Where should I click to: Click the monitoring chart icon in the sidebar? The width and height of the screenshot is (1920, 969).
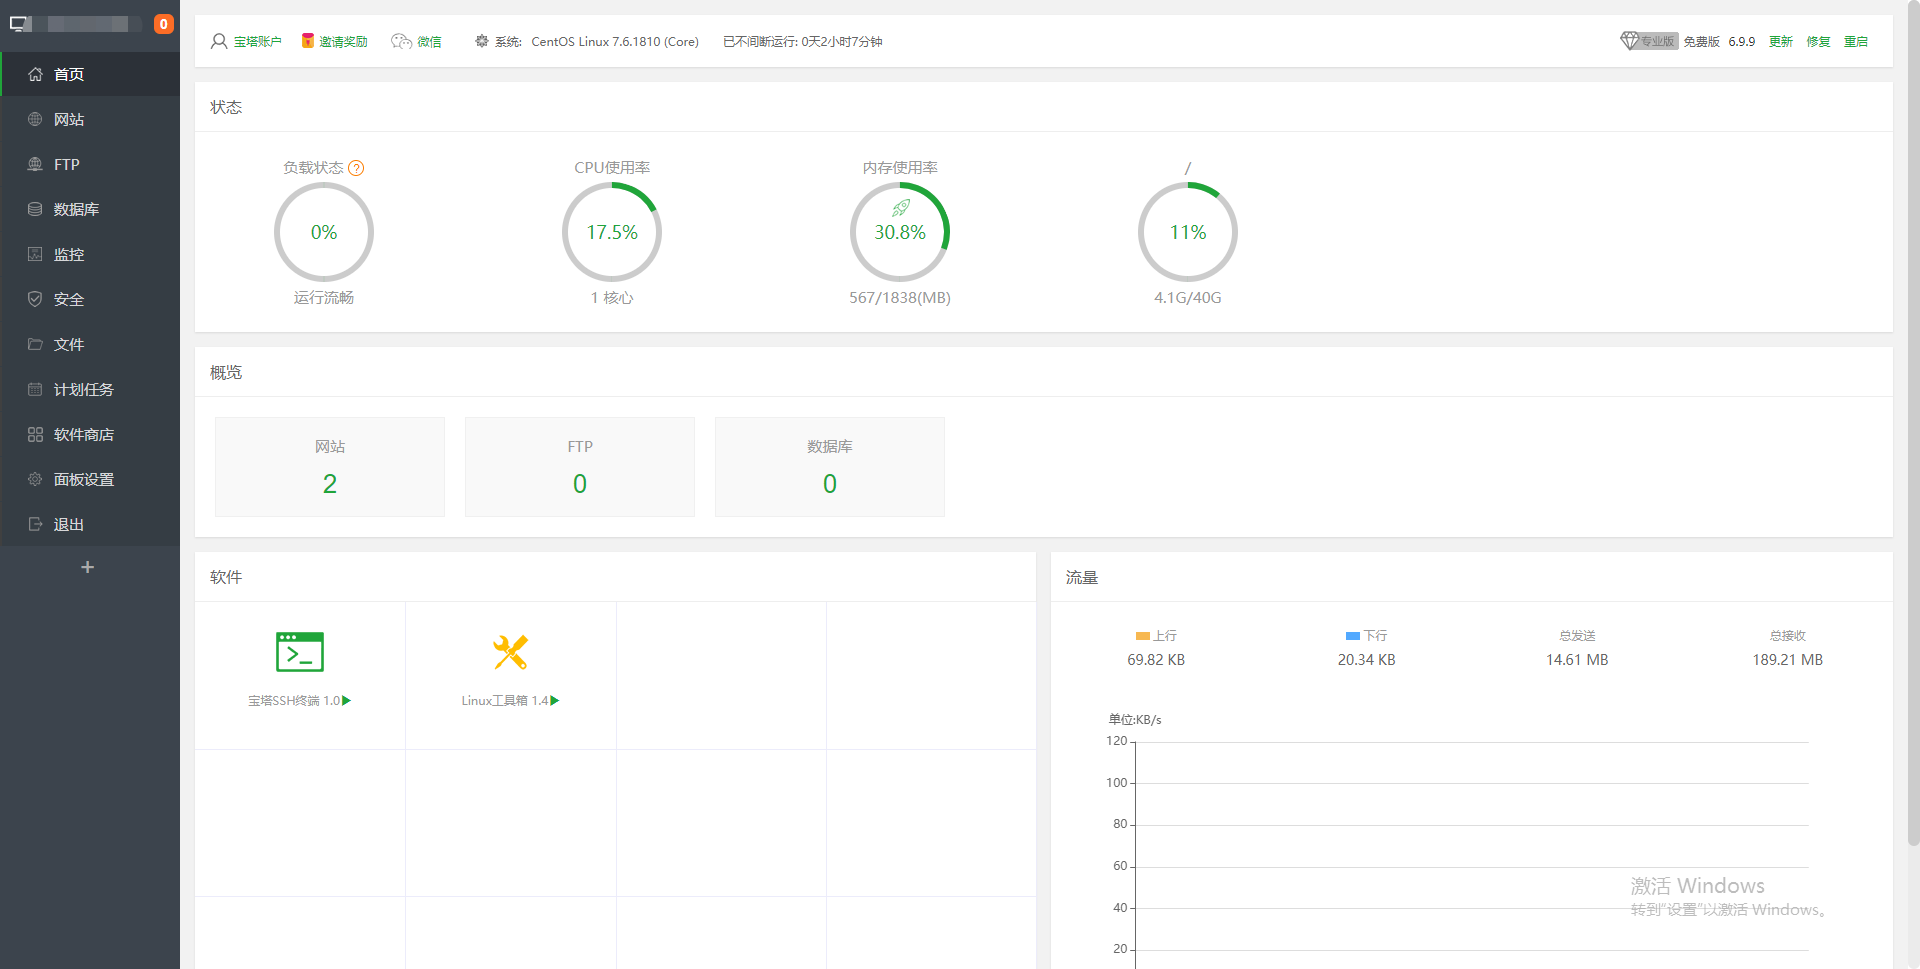[35, 254]
